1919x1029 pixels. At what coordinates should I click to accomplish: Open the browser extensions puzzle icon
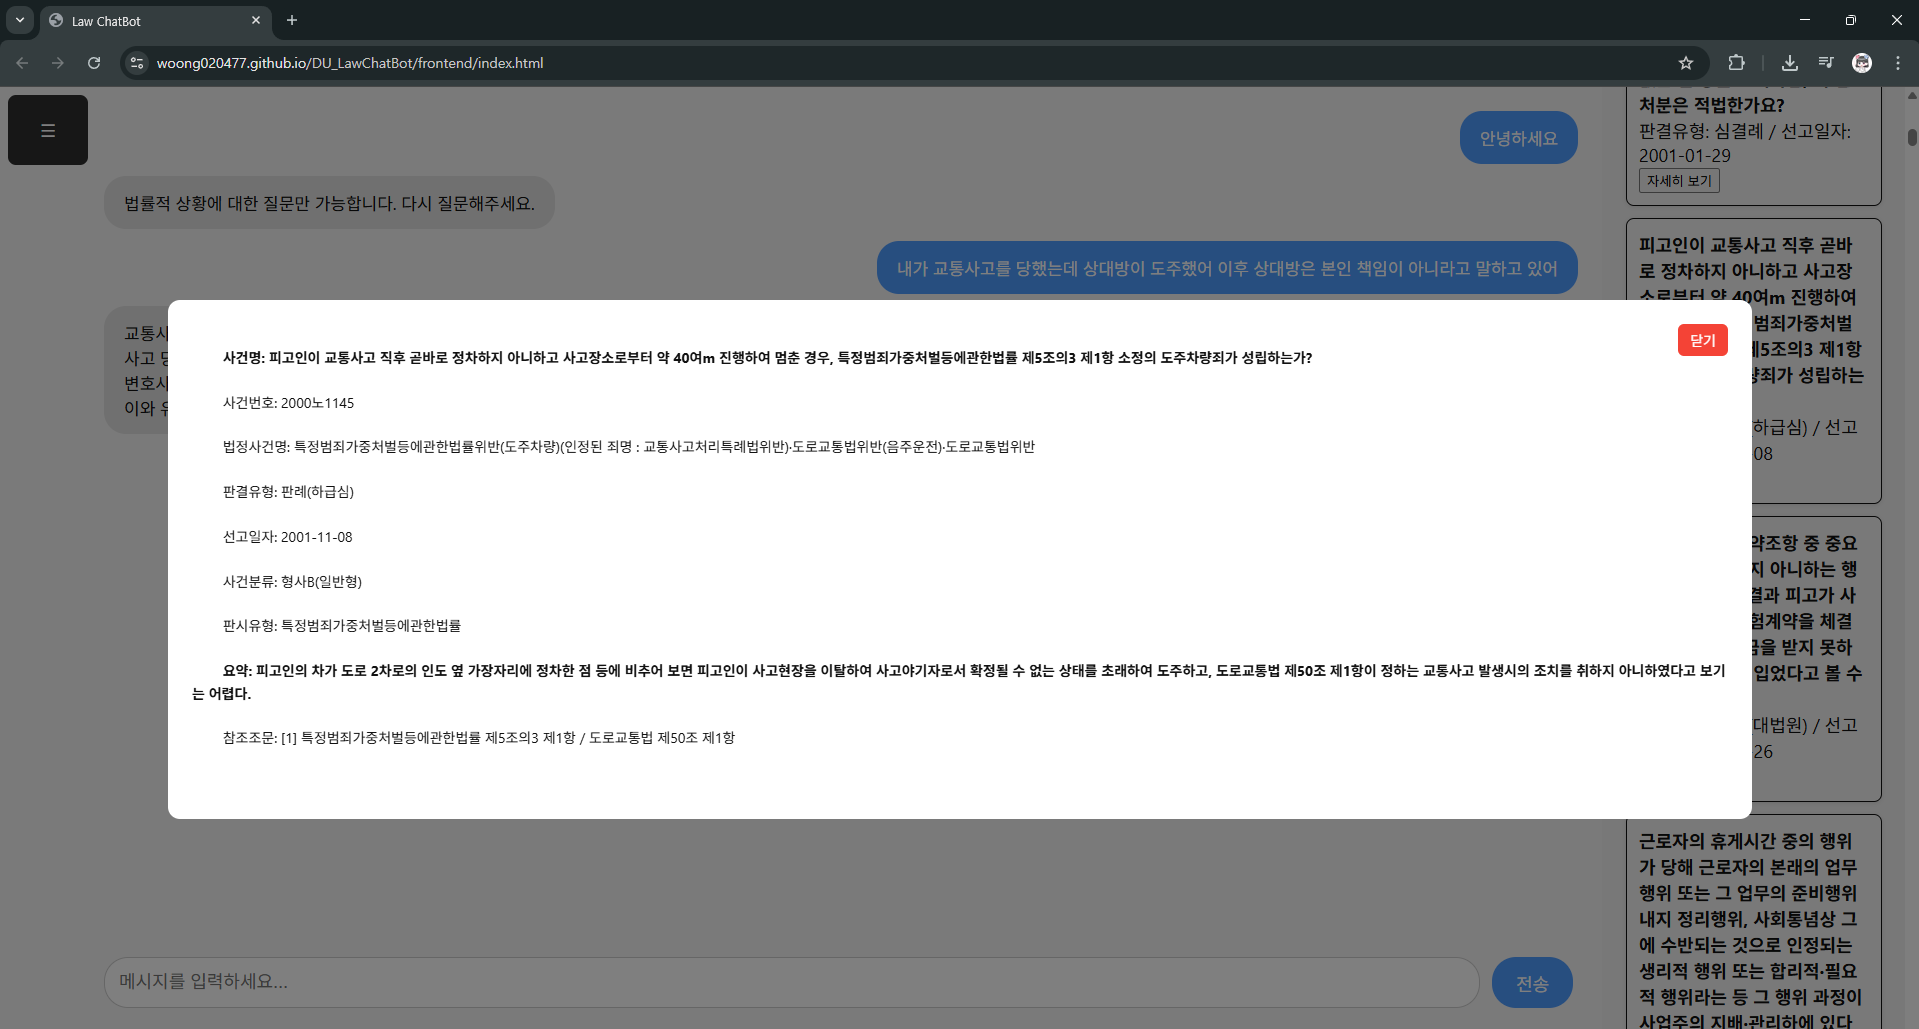click(x=1737, y=62)
